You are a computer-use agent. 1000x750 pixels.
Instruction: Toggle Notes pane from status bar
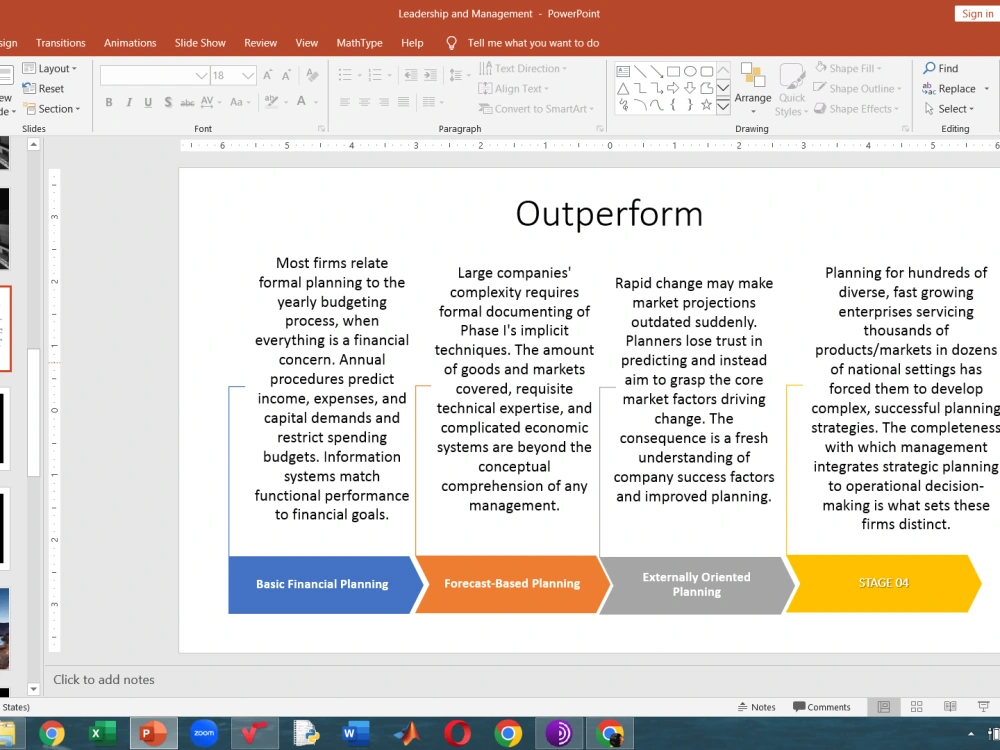(756, 707)
